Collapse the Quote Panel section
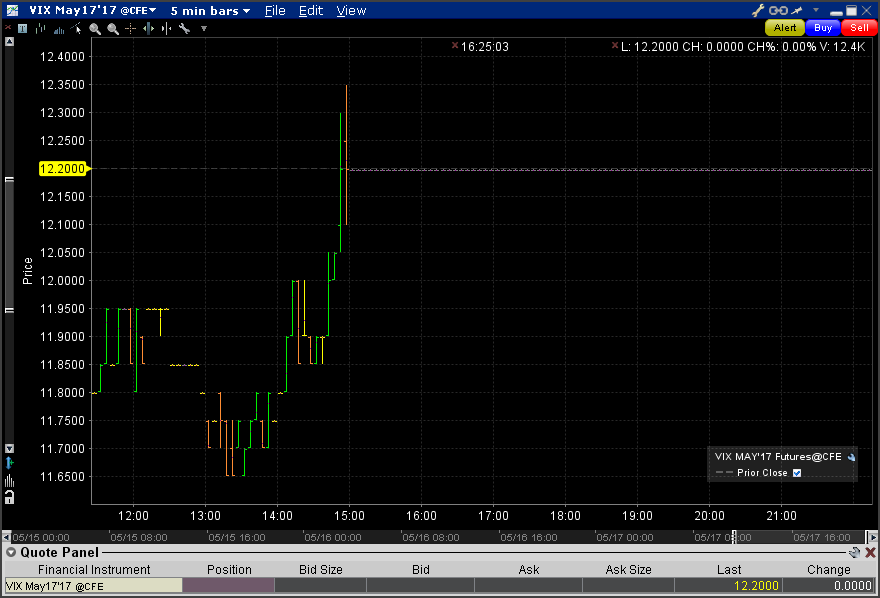The image size is (880, 598). coord(11,553)
